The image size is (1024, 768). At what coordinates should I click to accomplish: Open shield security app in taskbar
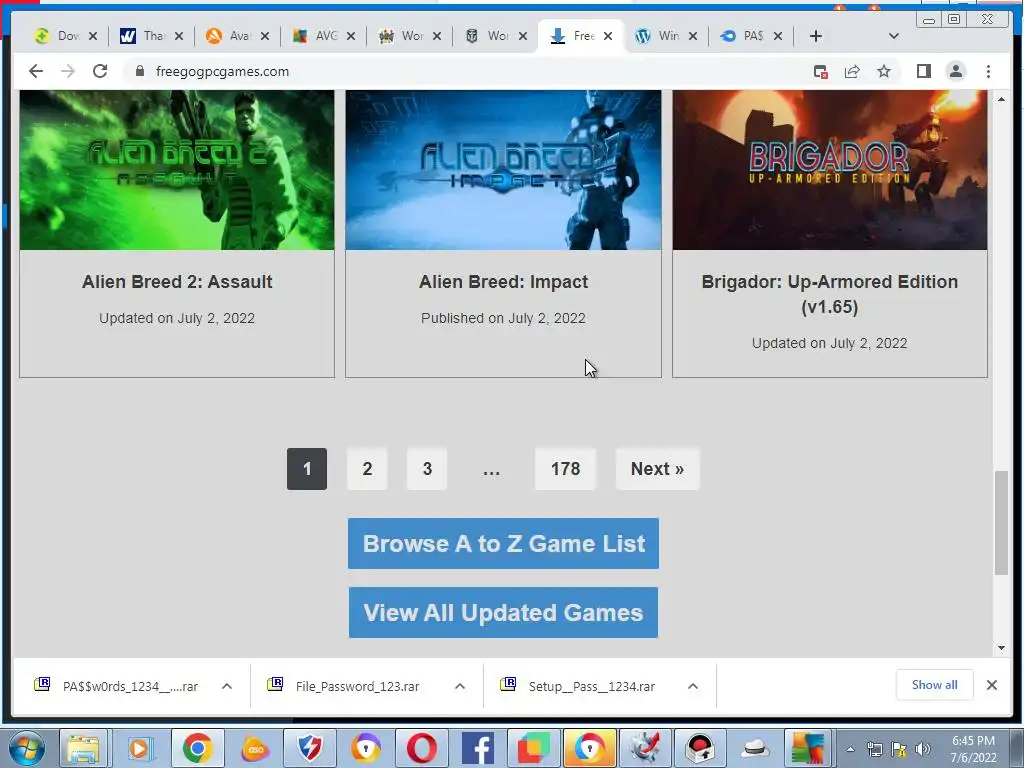tap(310, 748)
